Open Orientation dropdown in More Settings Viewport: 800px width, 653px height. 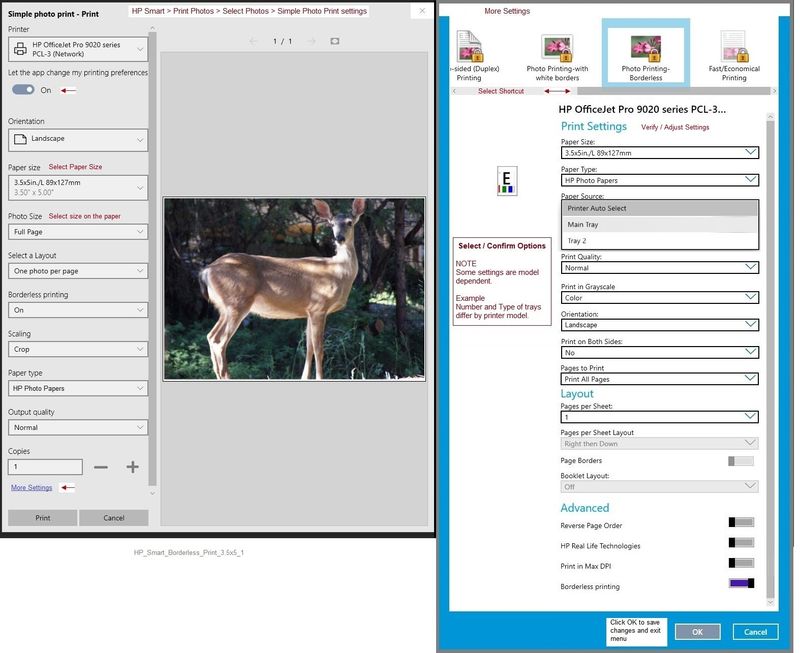(660, 325)
